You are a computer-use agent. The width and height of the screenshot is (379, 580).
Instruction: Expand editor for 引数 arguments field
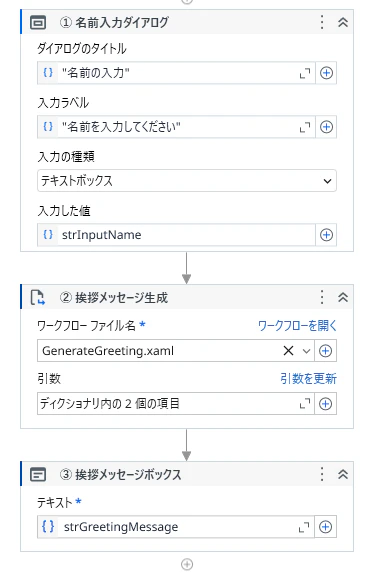tap(305, 404)
